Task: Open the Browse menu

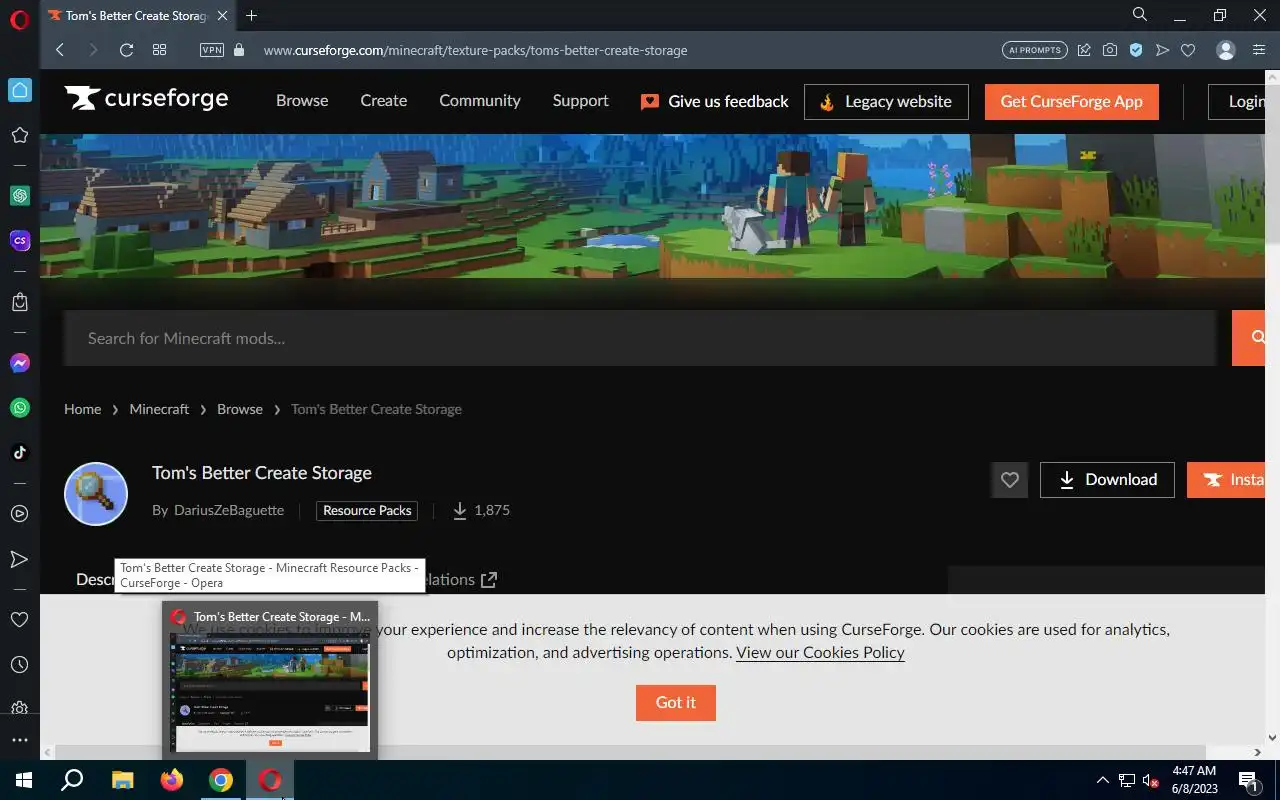Action: tap(302, 101)
